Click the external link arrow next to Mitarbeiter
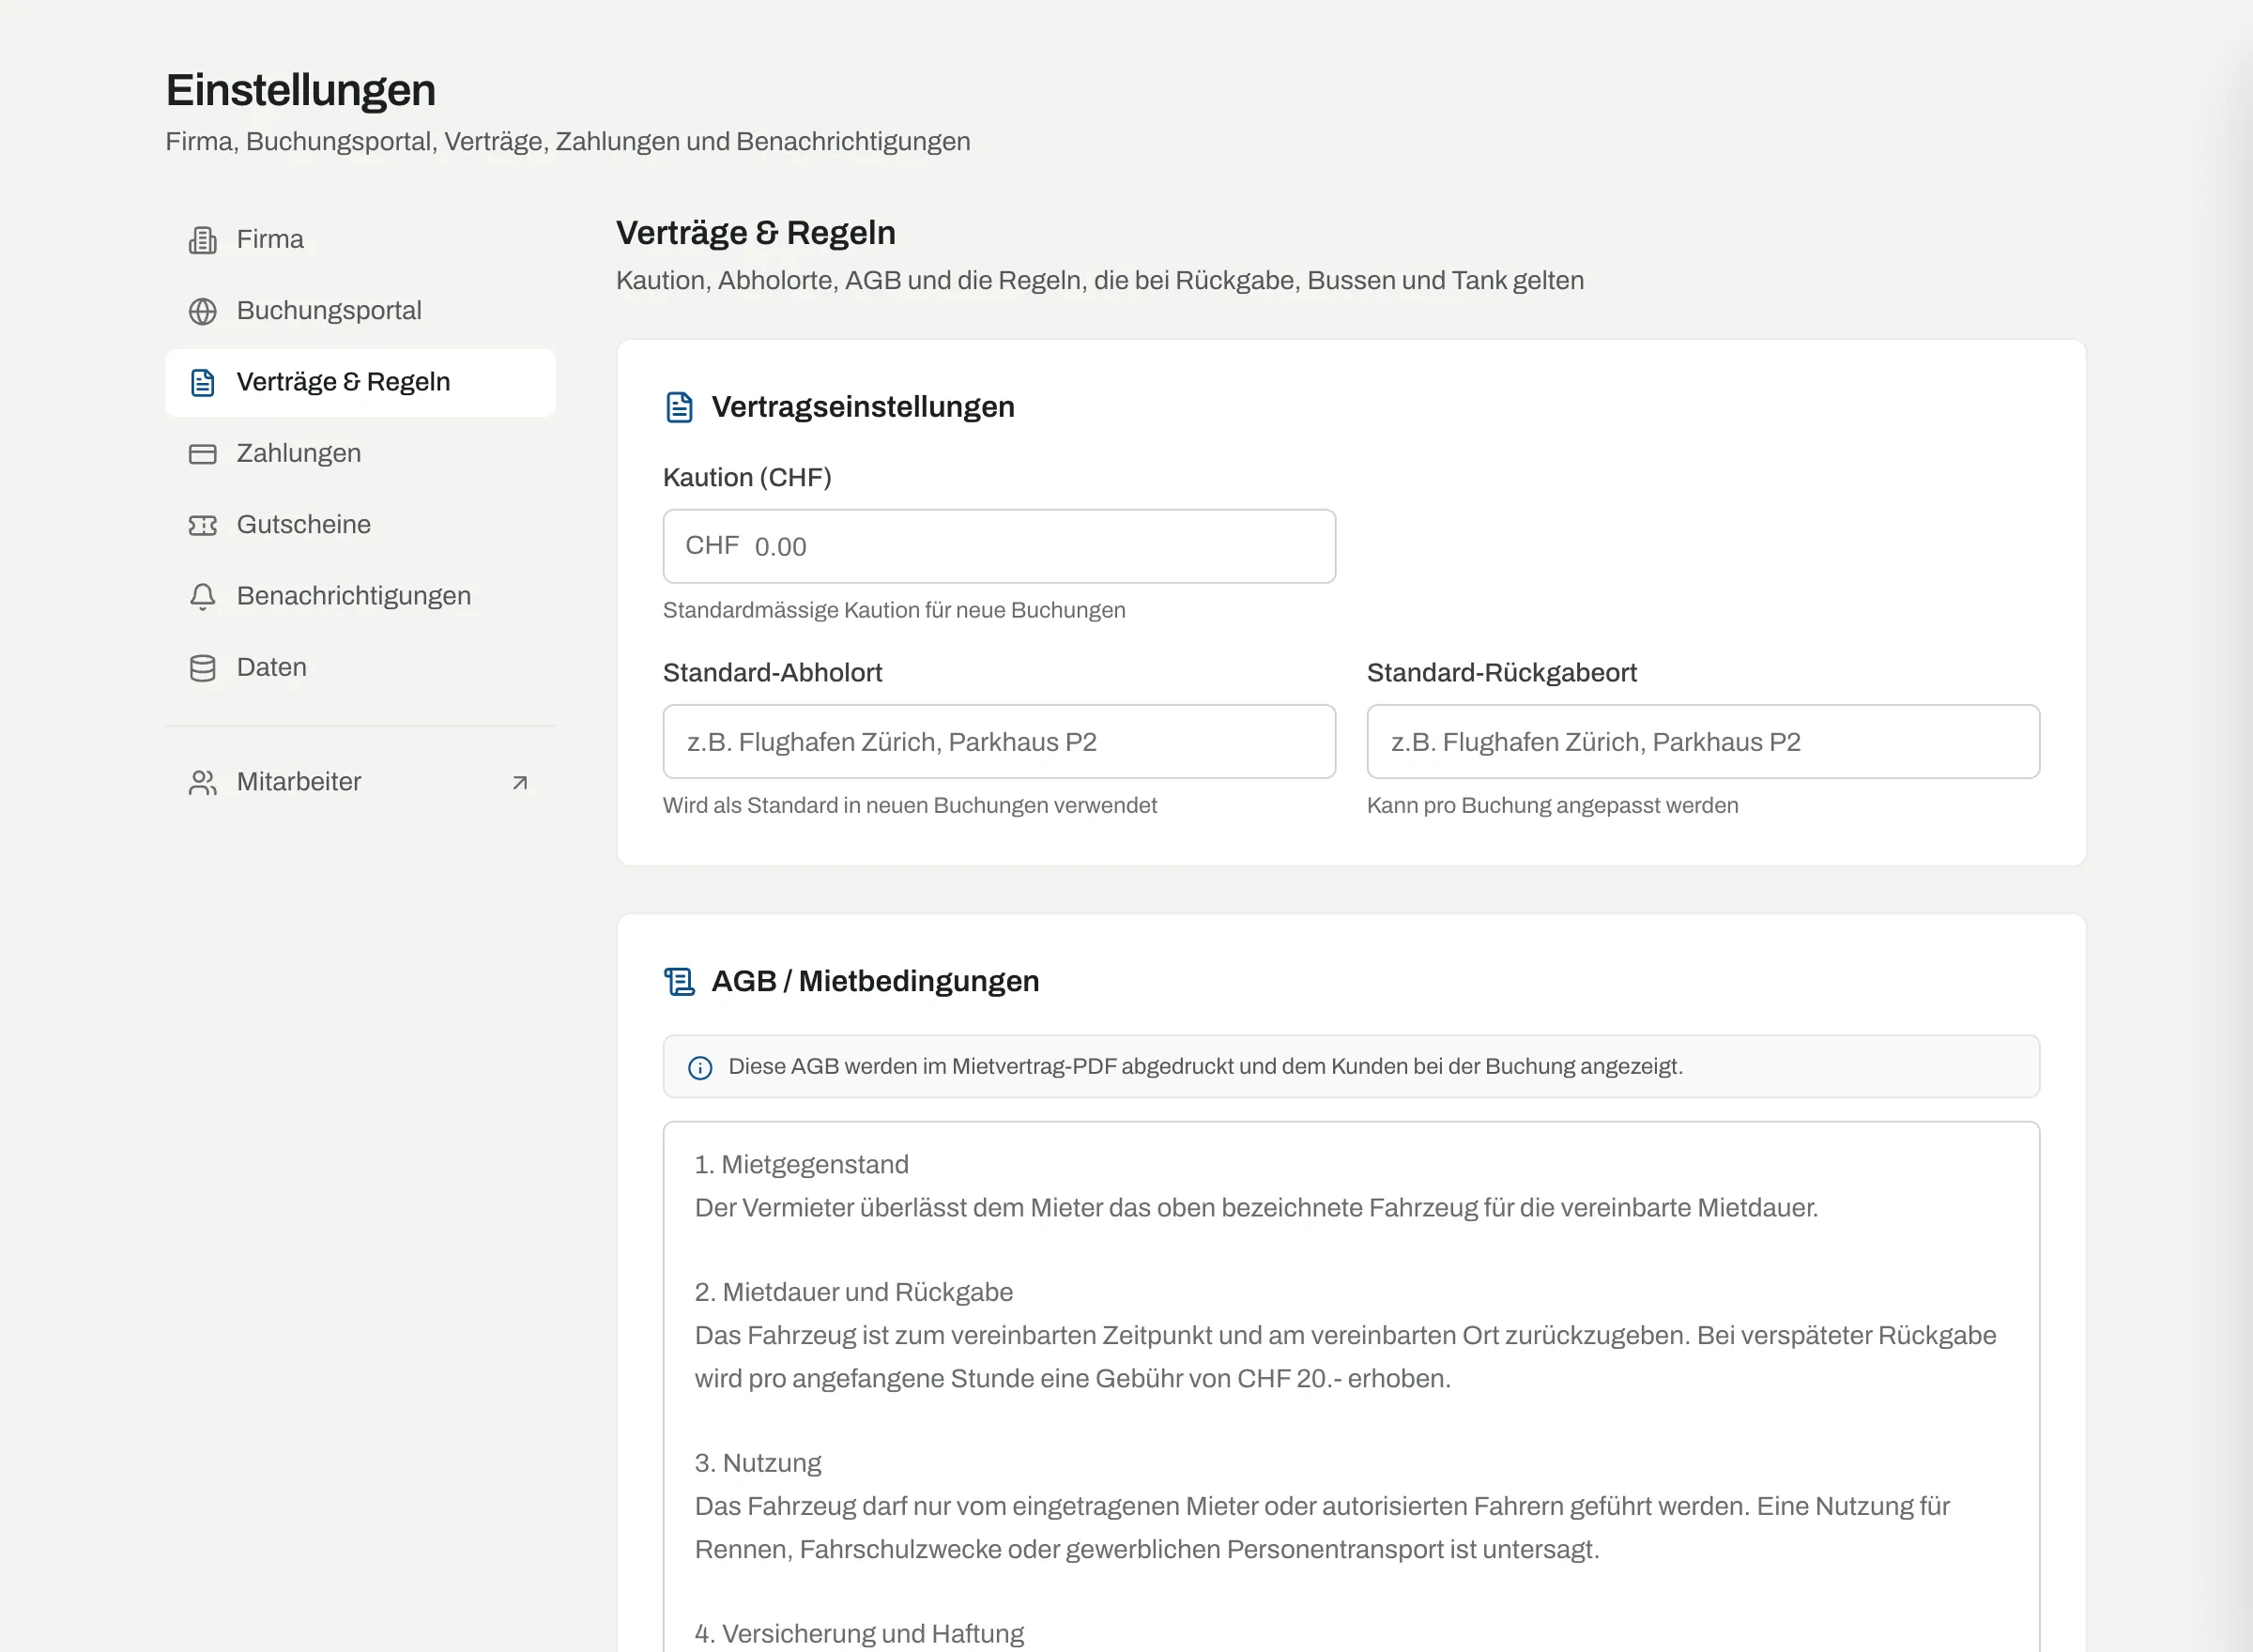The image size is (2253, 1652). [520, 783]
